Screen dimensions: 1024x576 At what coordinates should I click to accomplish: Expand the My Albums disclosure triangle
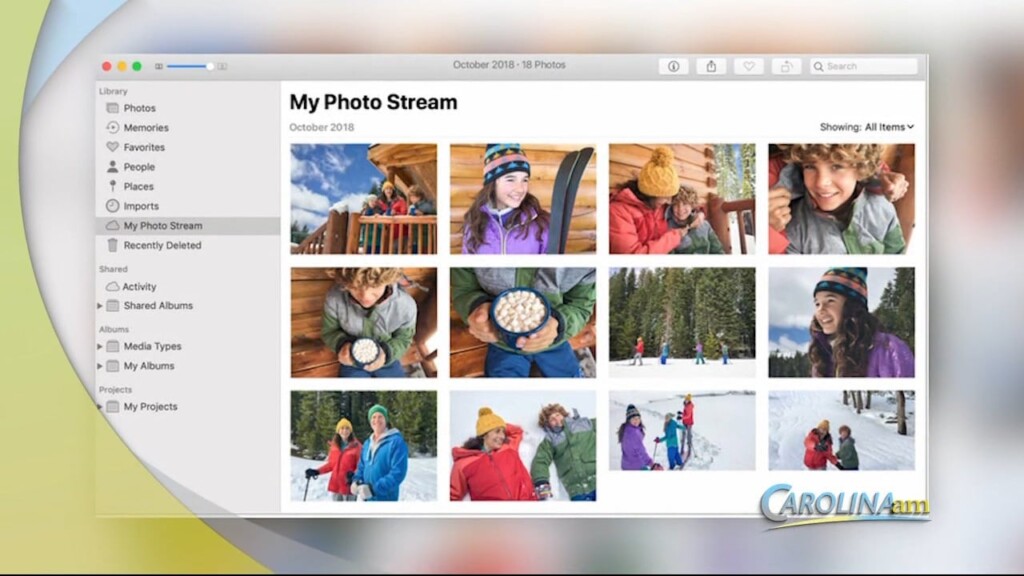tap(100, 366)
